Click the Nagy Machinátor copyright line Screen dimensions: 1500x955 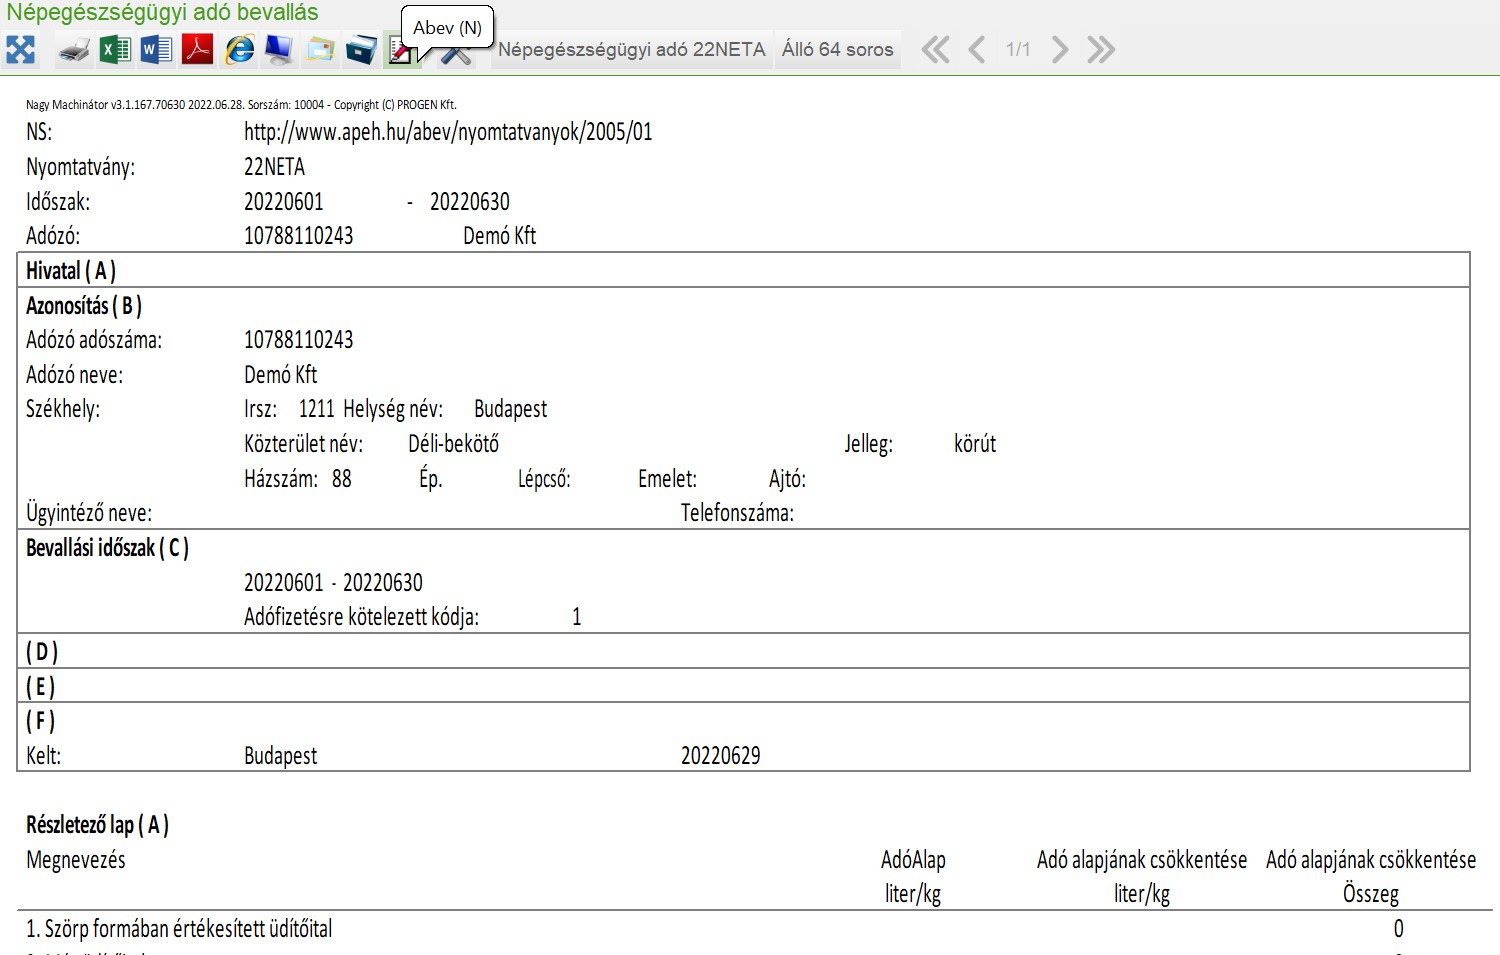241,104
